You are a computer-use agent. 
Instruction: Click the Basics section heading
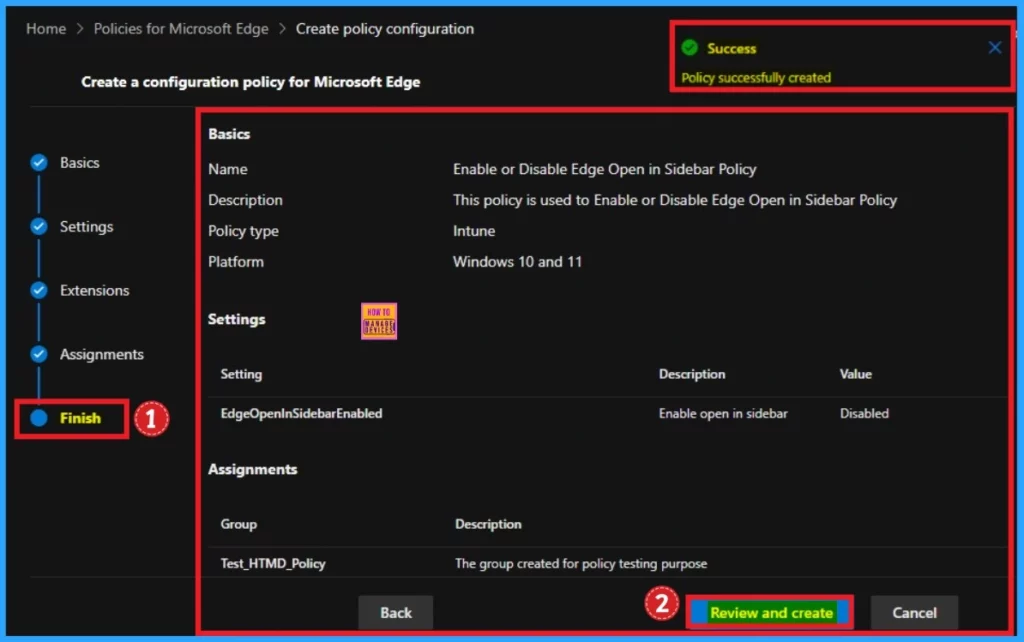click(229, 134)
